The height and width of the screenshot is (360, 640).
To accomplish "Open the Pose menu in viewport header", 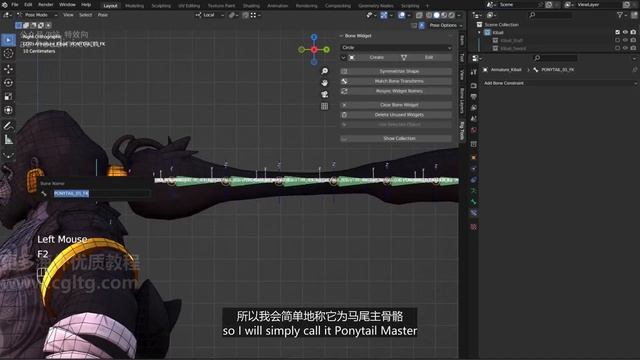I will click(102, 15).
